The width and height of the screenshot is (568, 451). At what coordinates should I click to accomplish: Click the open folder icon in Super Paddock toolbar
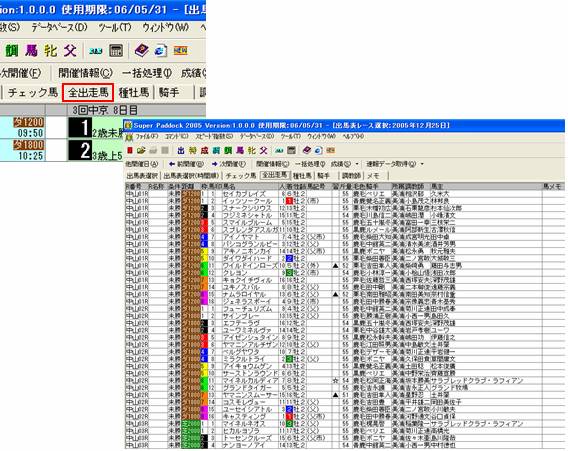141,151
